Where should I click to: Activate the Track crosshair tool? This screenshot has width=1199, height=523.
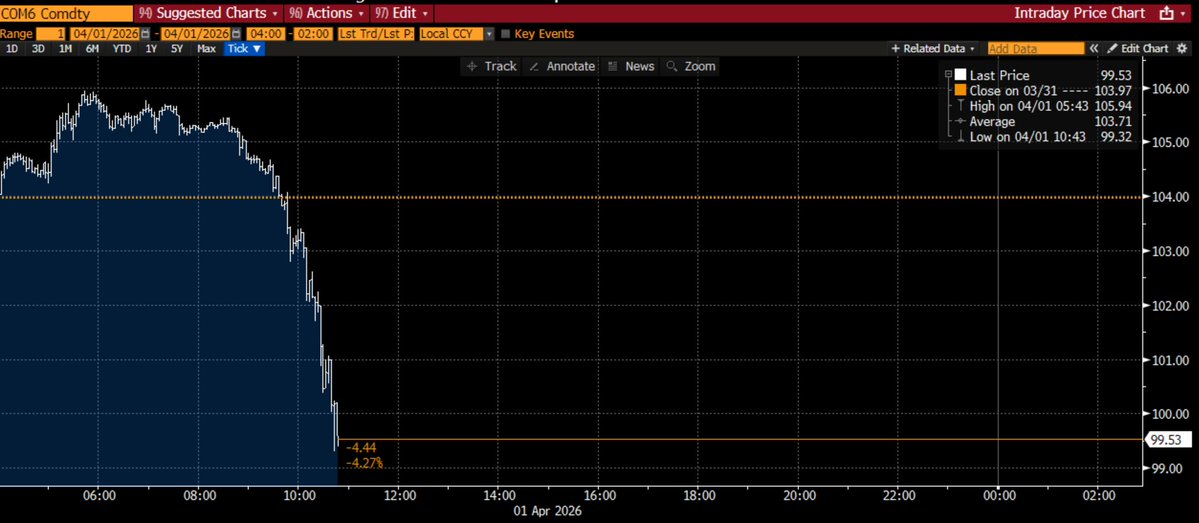coord(492,67)
